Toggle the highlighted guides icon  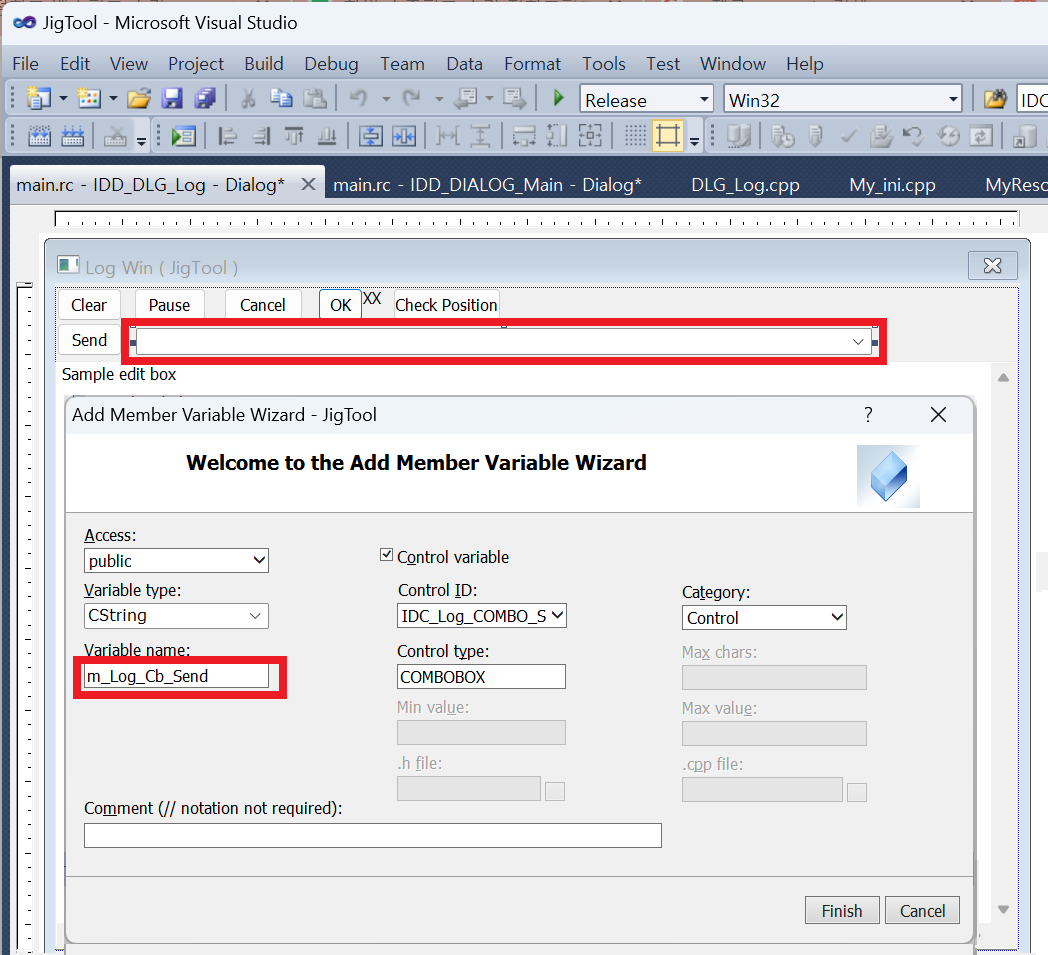668,136
